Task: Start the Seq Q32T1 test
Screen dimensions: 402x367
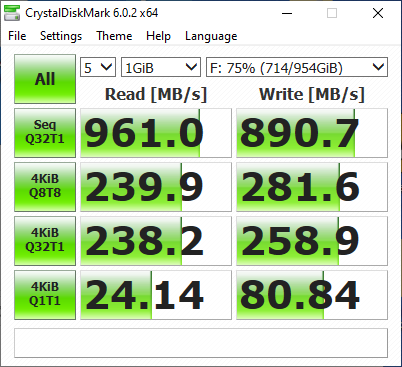Action: (45, 133)
